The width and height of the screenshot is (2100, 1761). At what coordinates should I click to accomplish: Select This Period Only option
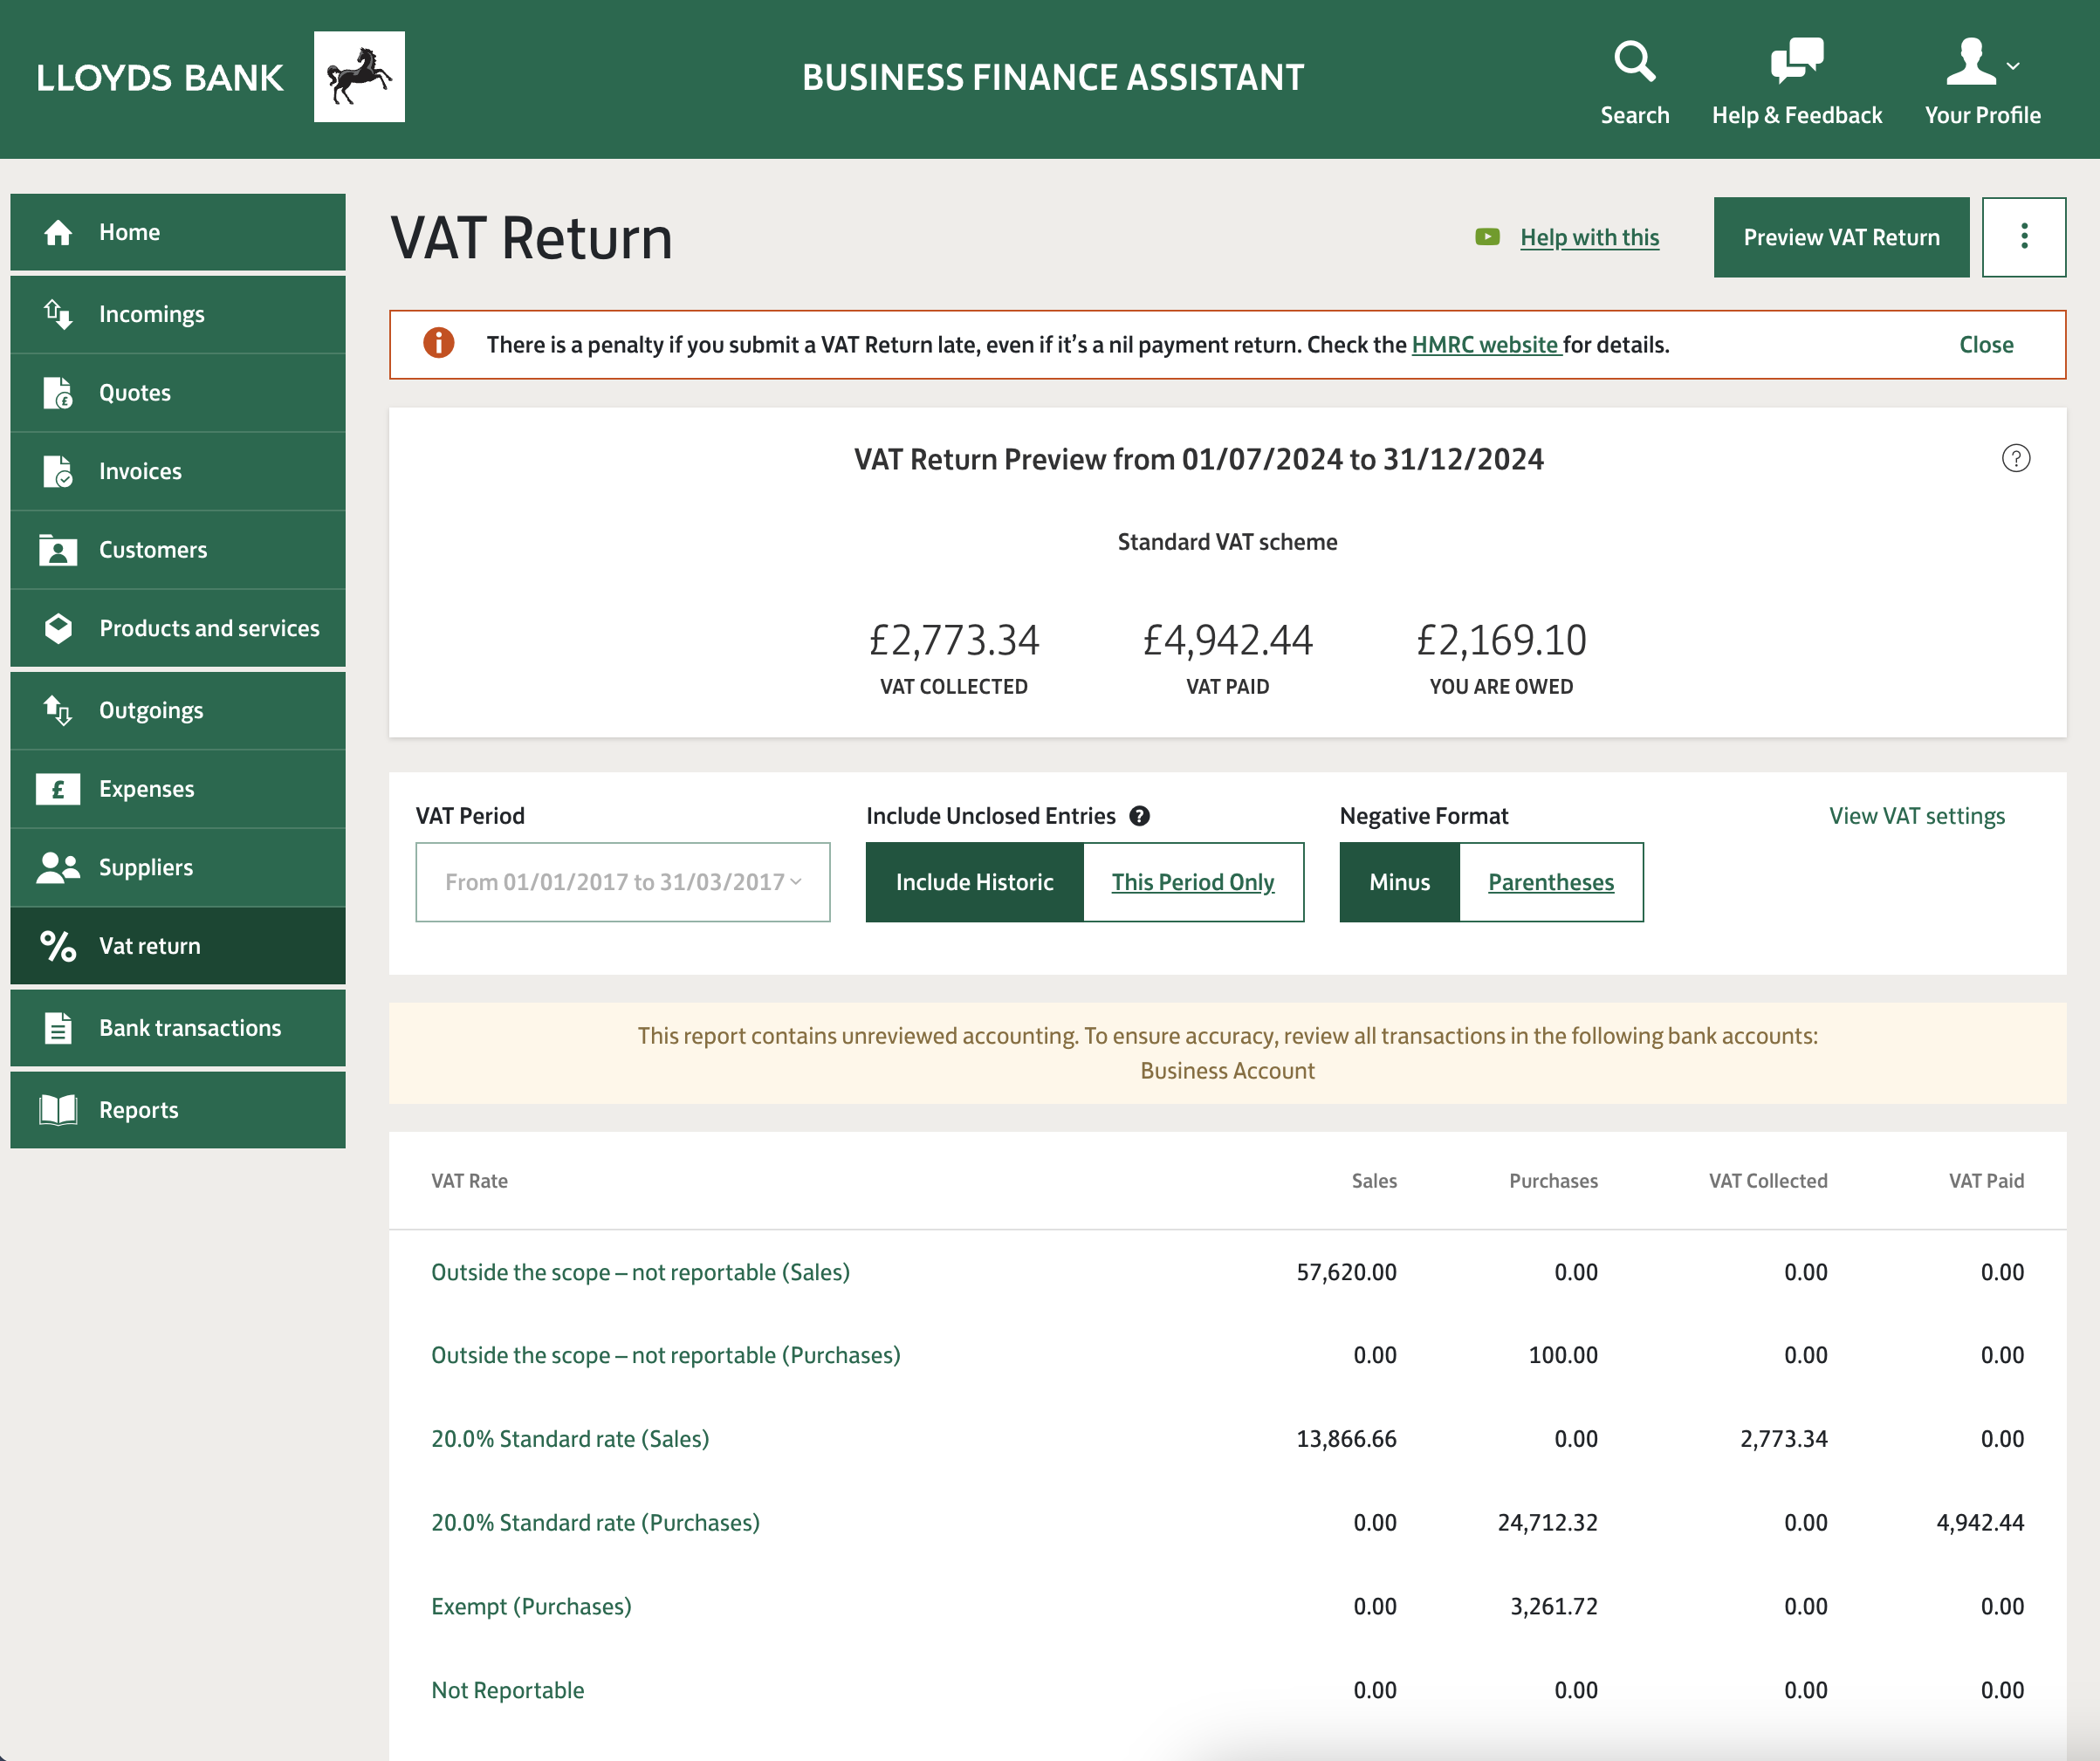[1192, 882]
